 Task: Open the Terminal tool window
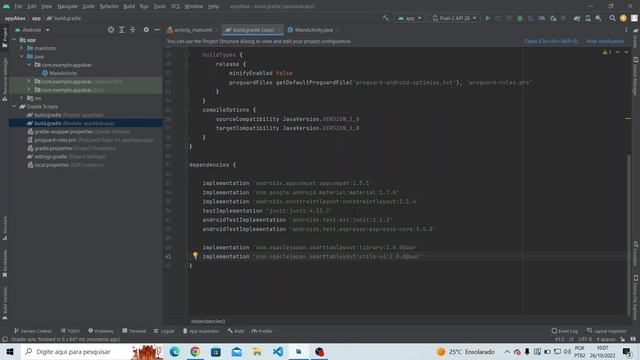coord(134,331)
